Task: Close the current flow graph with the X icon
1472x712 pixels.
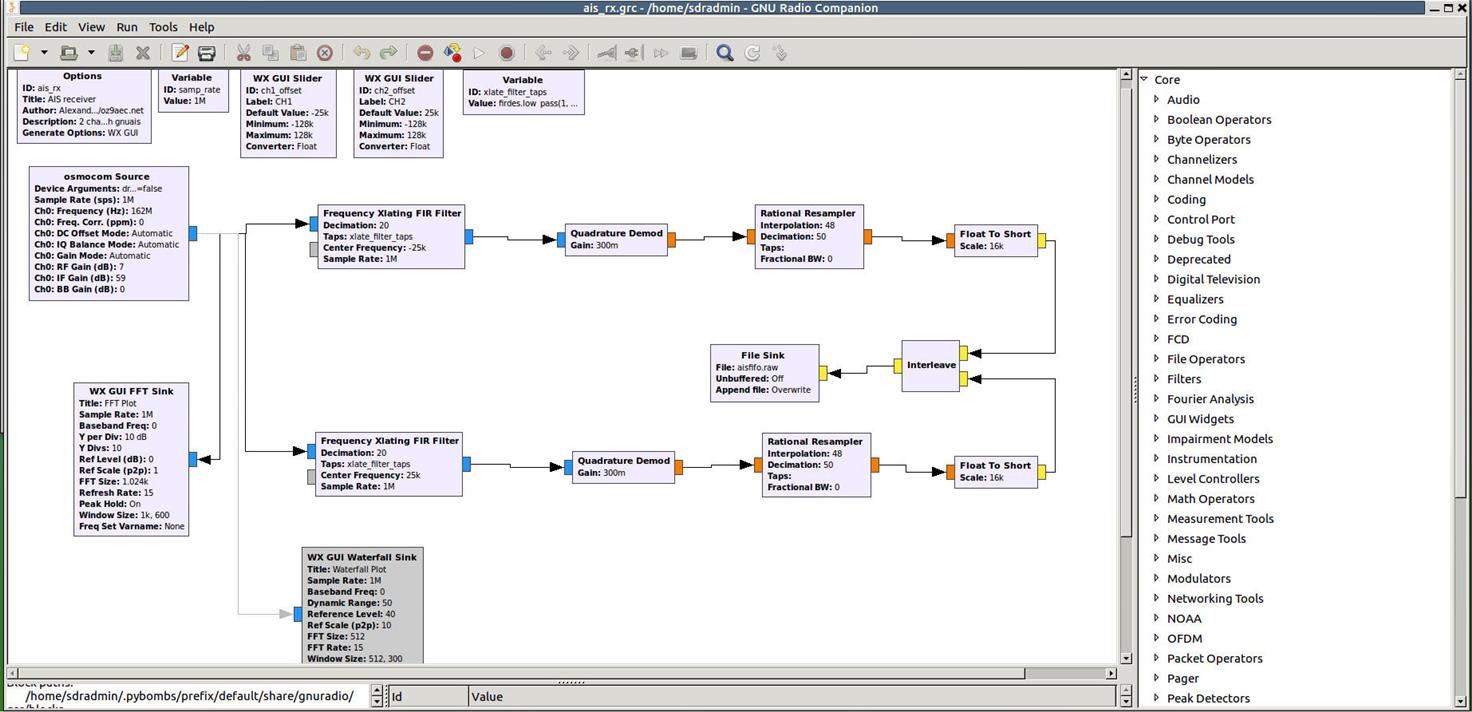Action: (142, 53)
